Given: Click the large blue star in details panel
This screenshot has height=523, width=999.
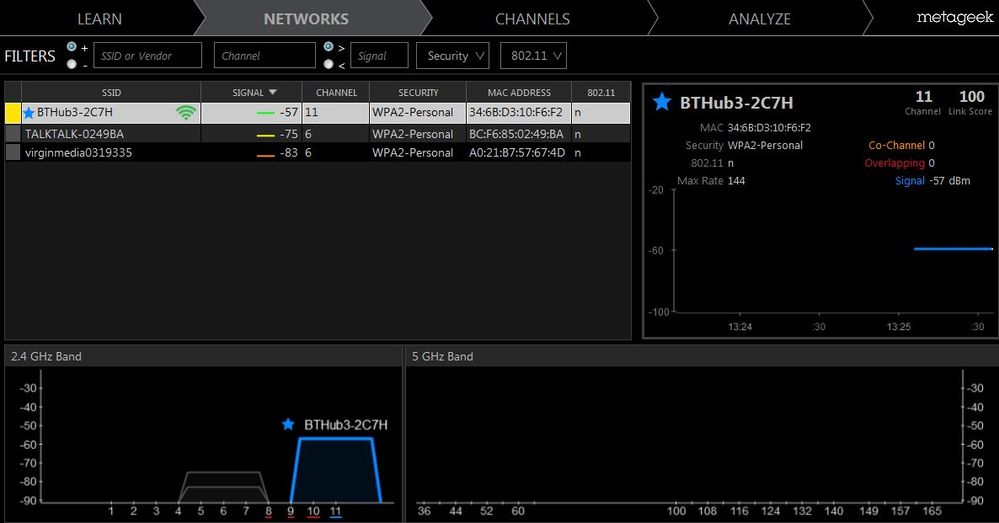Looking at the screenshot, I should point(662,102).
